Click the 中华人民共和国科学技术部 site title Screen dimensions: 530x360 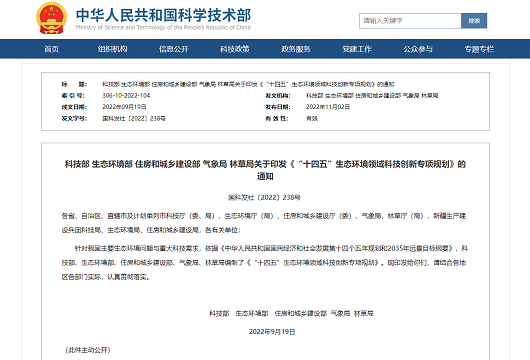163,15
